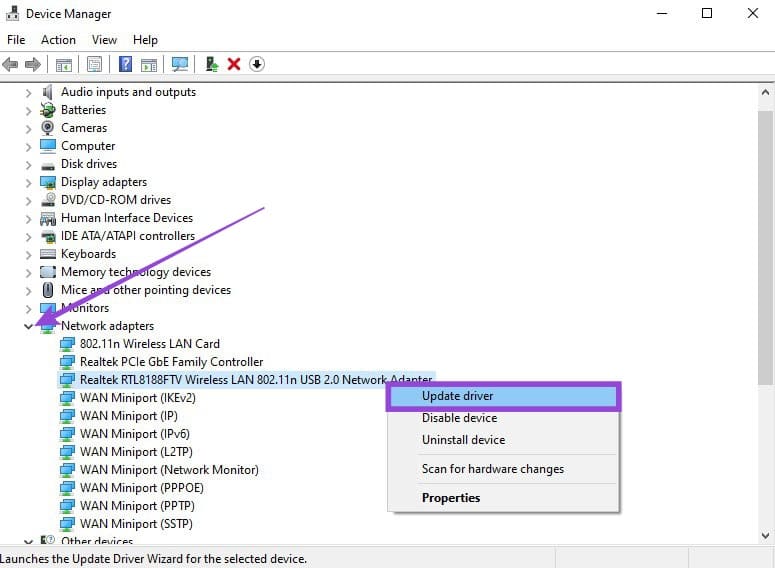Choose Scan for hardware changes context entry
The width and height of the screenshot is (775, 568).
tap(503, 469)
